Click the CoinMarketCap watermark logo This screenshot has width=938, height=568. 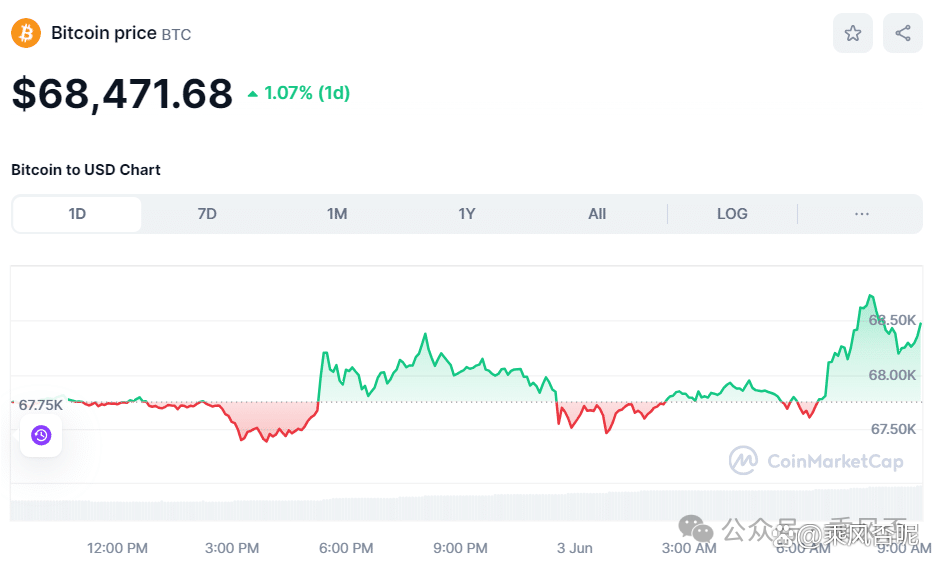(816, 461)
